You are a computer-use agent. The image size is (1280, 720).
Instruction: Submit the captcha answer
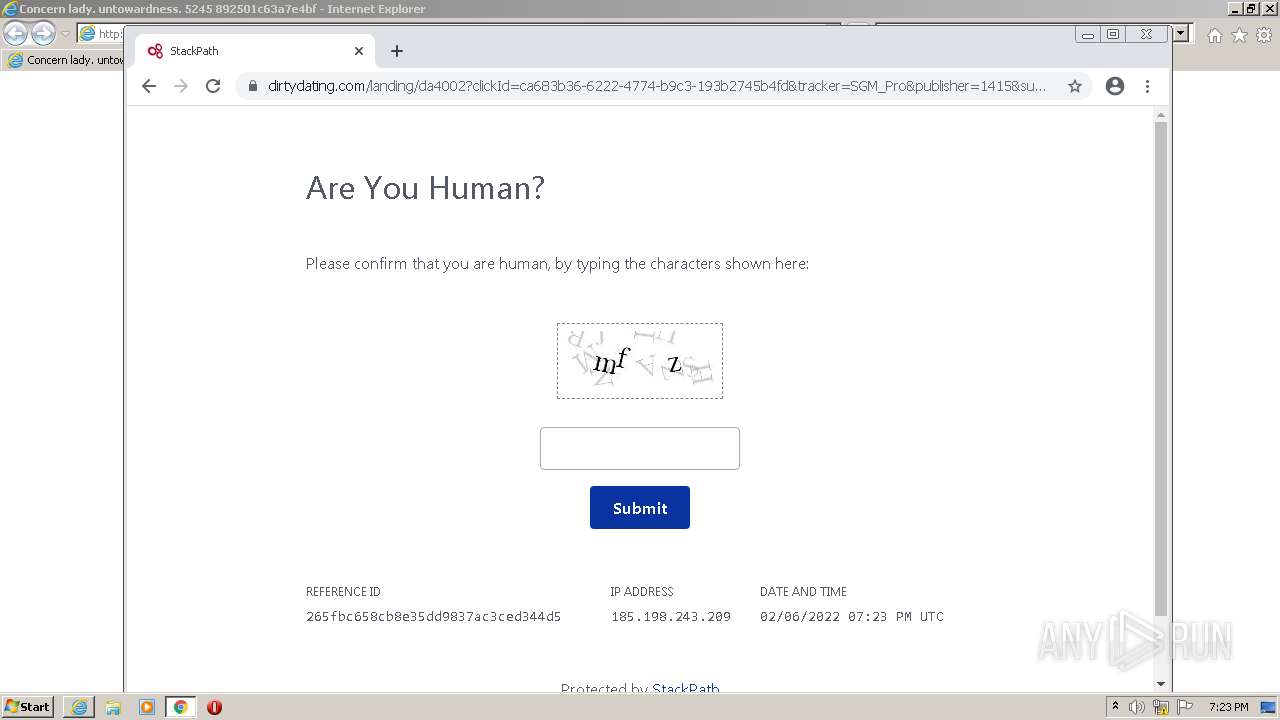tap(640, 508)
